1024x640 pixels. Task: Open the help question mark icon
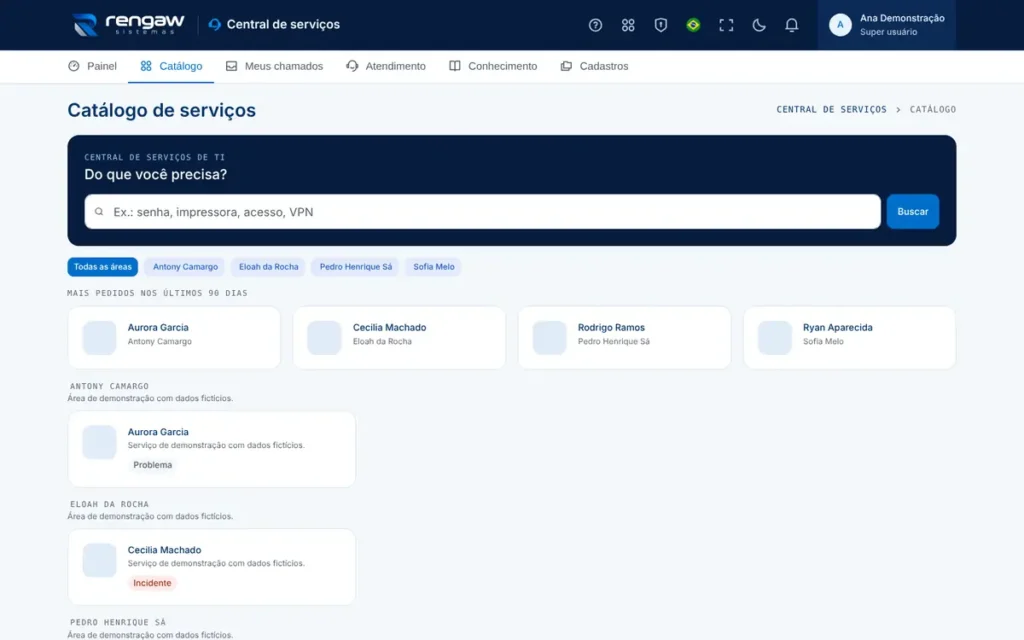tap(595, 25)
